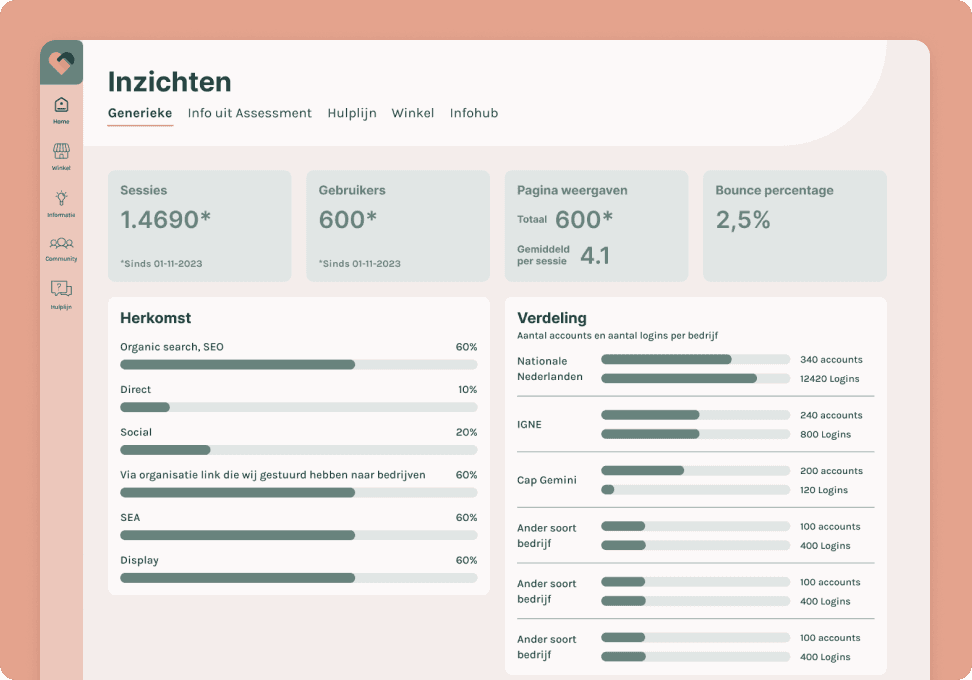Click the heart logo at sidebar top

coord(60,62)
